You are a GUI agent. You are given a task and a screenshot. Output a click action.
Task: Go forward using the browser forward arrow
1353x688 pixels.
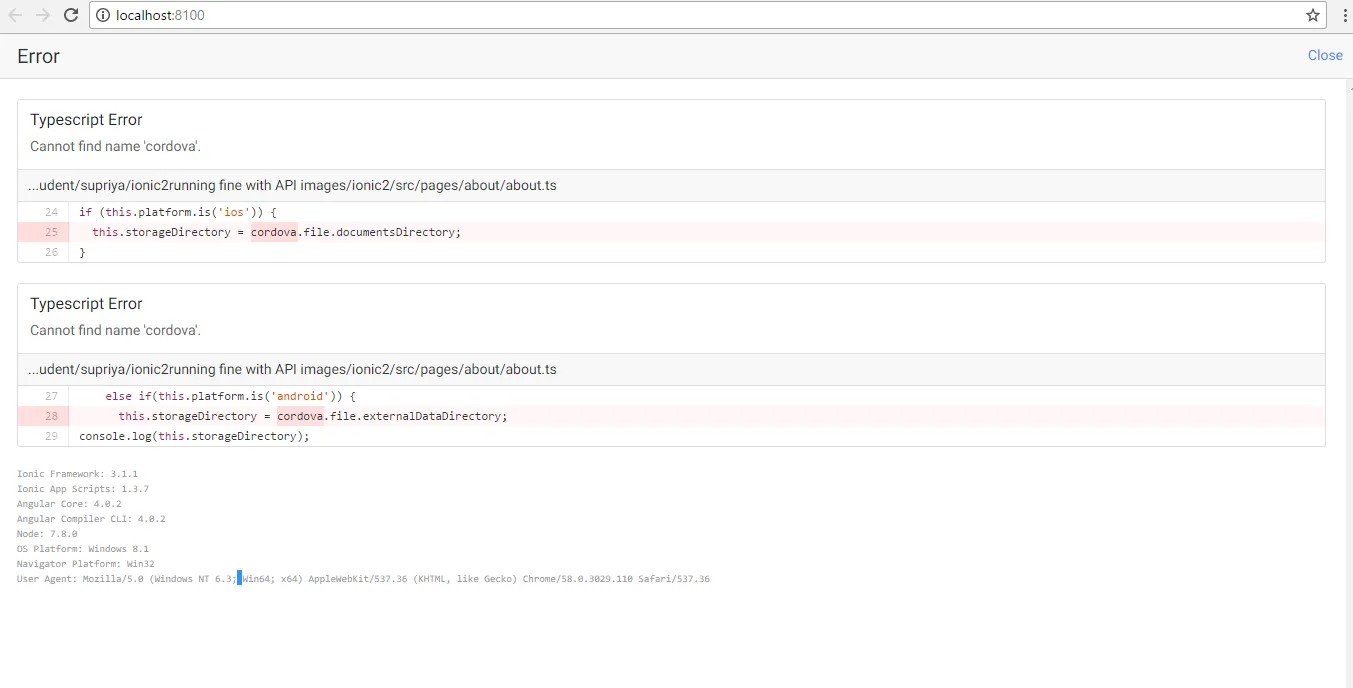42,15
